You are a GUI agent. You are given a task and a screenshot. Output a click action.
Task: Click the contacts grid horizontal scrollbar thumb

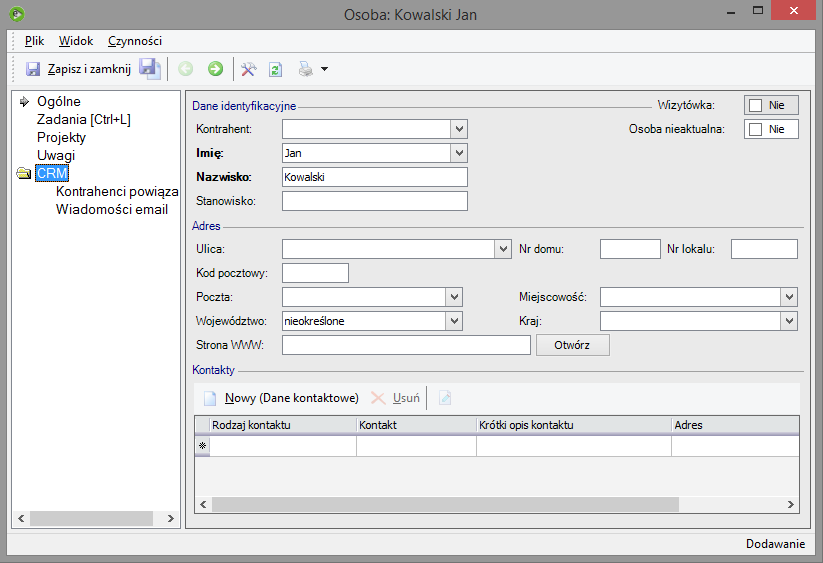[445, 505]
